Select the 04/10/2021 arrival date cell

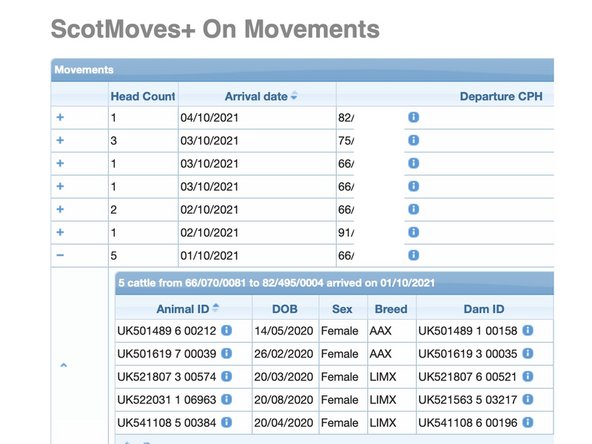(x=257, y=118)
